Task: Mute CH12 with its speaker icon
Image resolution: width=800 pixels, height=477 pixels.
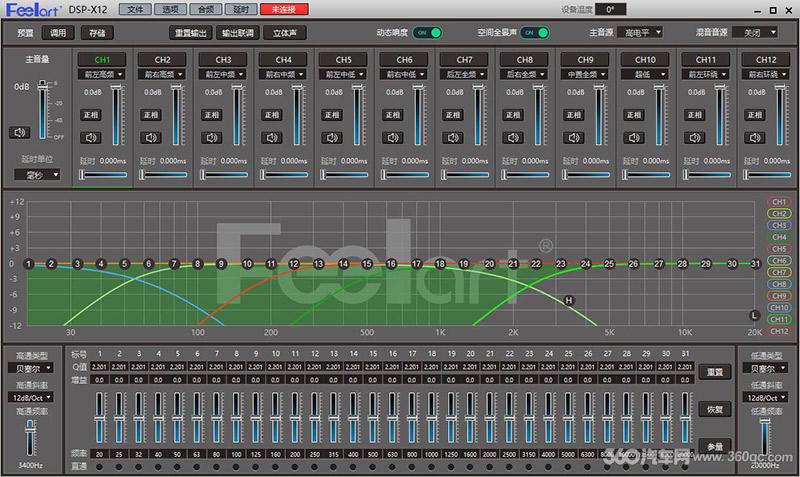Action: click(x=755, y=138)
